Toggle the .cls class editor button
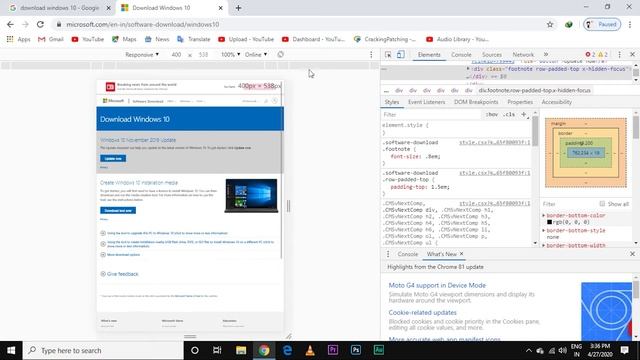640x360 pixels. (509, 115)
